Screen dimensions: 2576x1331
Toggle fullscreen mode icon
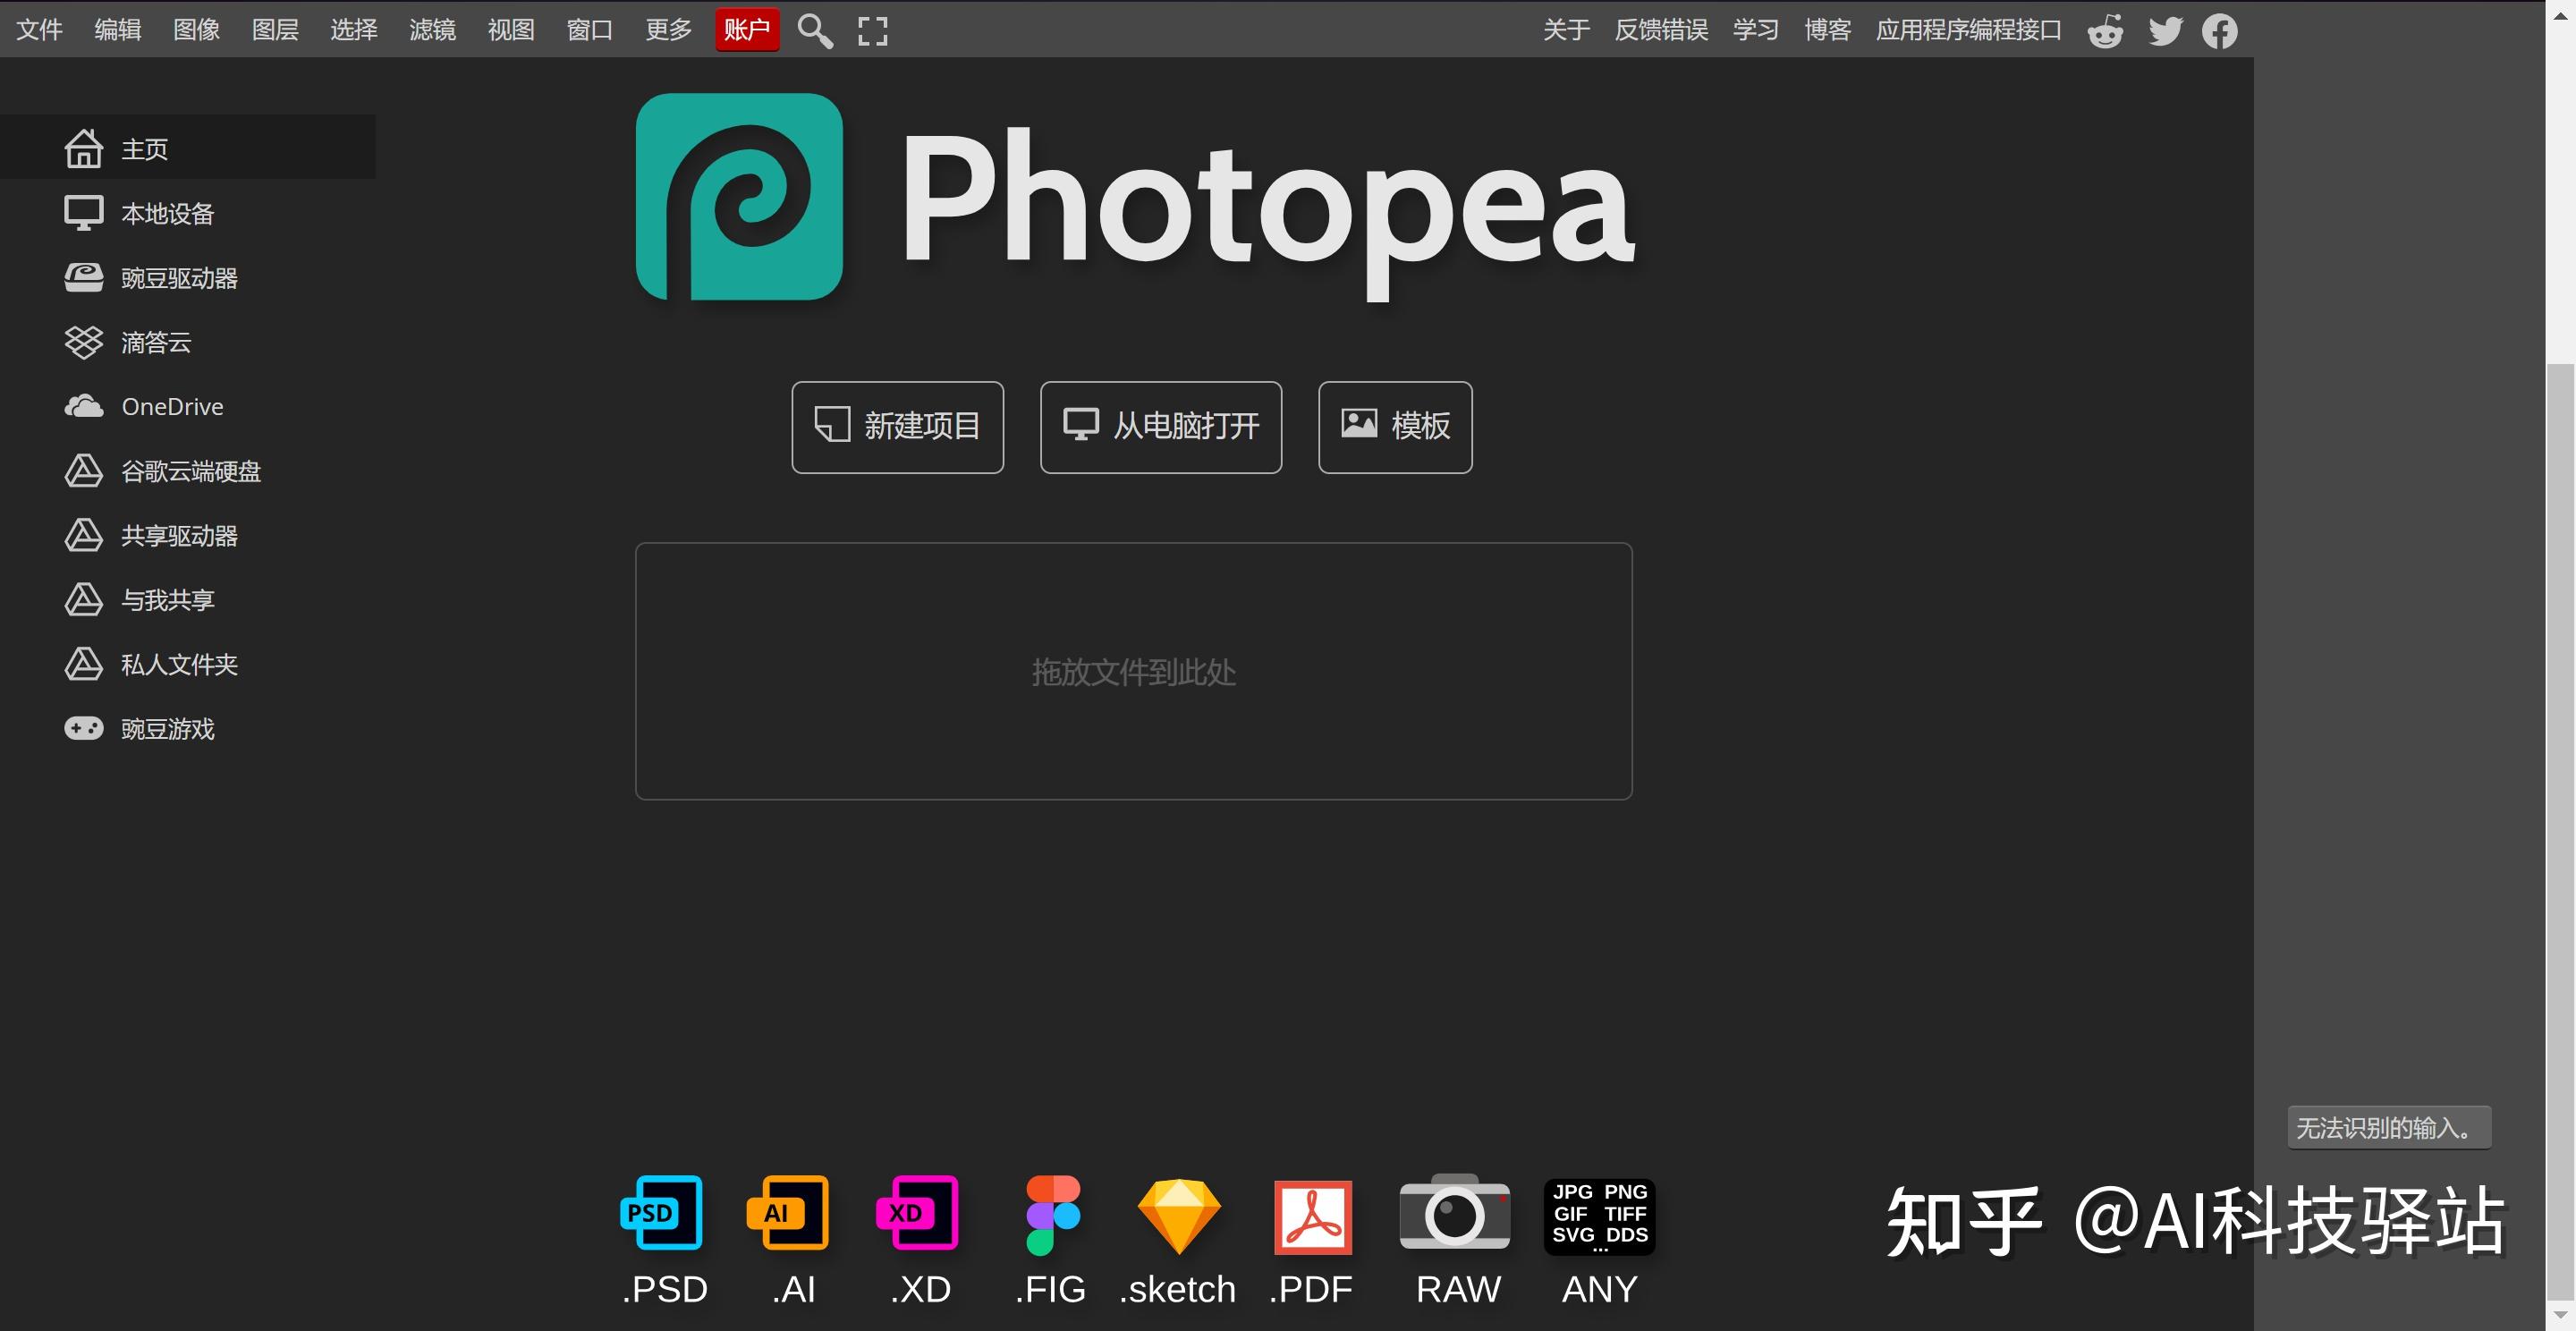click(x=873, y=31)
